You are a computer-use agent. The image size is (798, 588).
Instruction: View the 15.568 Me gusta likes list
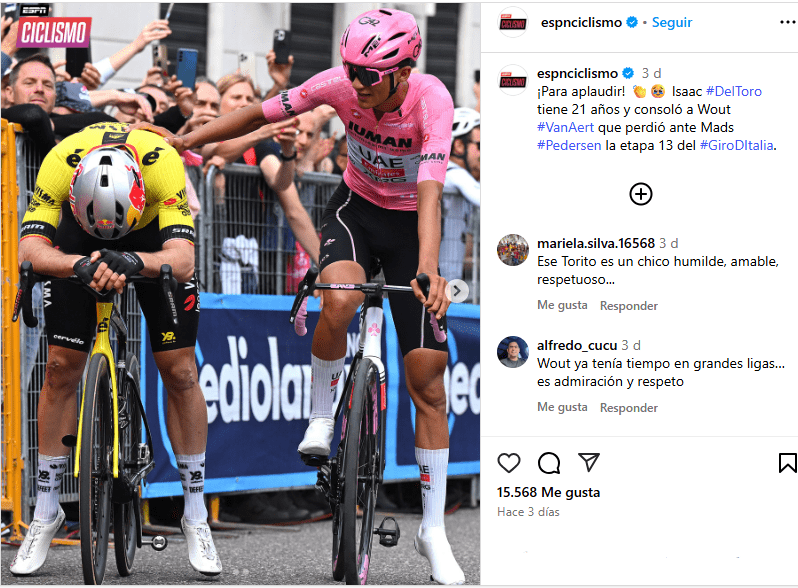point(548,492)
